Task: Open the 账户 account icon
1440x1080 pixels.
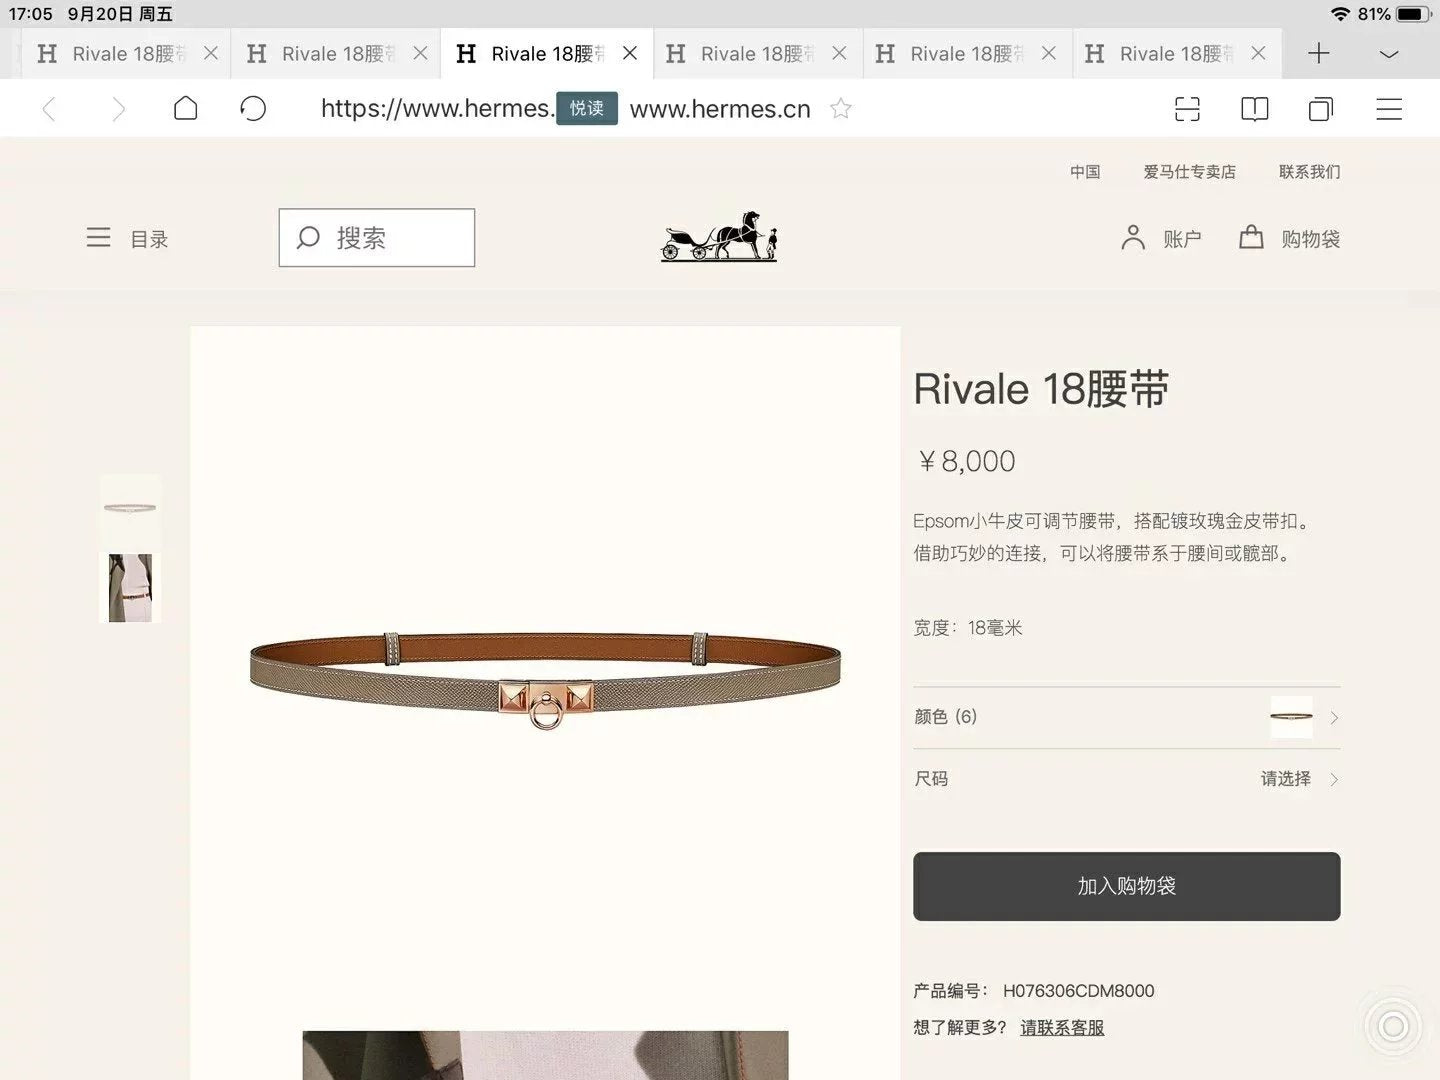Action: [x=1161, y=238]
